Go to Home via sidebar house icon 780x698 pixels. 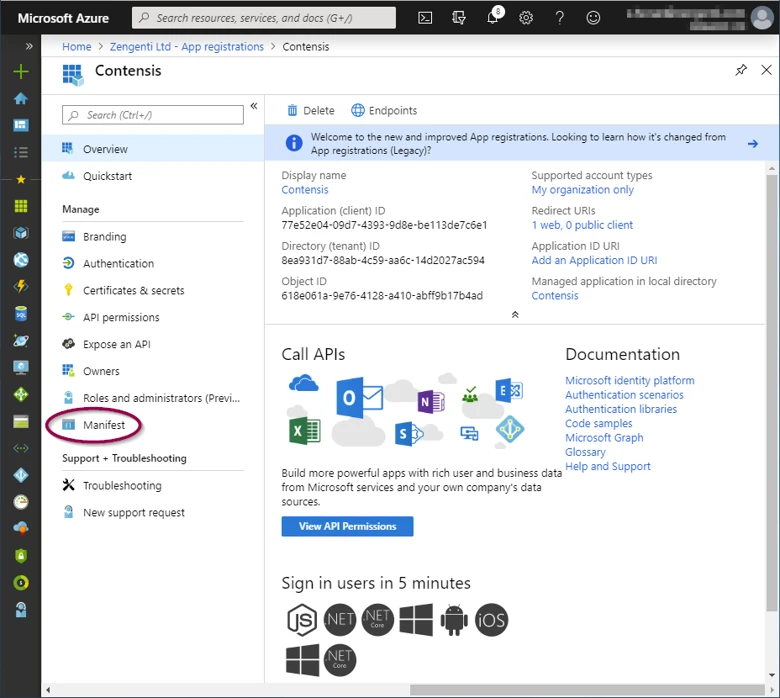click(21, 99)
